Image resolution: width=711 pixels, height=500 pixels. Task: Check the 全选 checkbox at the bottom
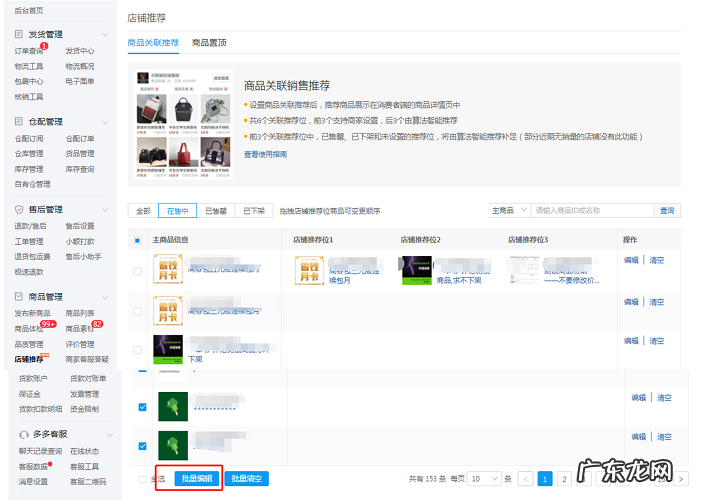pyautogui.click(x=142, y=479)
